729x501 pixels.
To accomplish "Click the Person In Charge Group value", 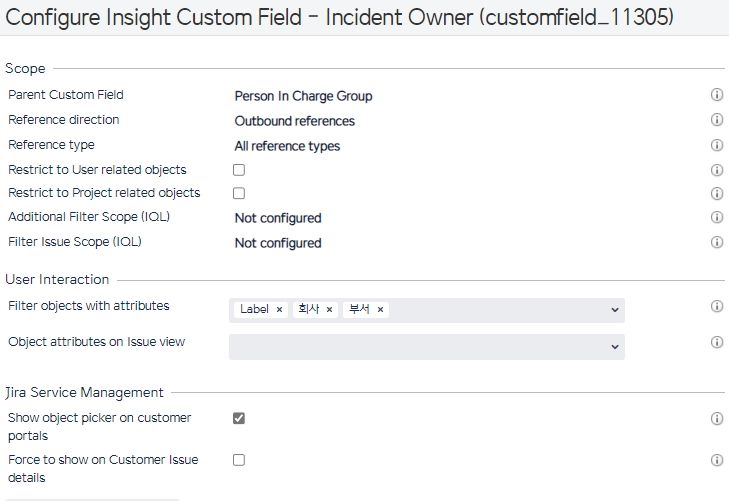I will point(303,96).
